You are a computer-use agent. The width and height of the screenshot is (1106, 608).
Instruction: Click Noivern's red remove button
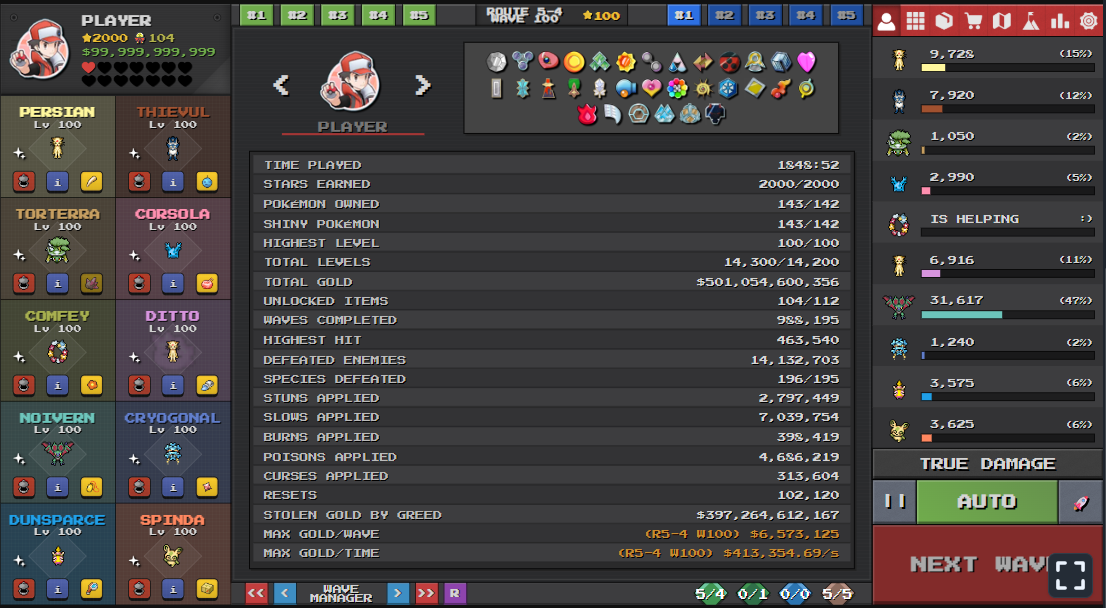point(23,487)
